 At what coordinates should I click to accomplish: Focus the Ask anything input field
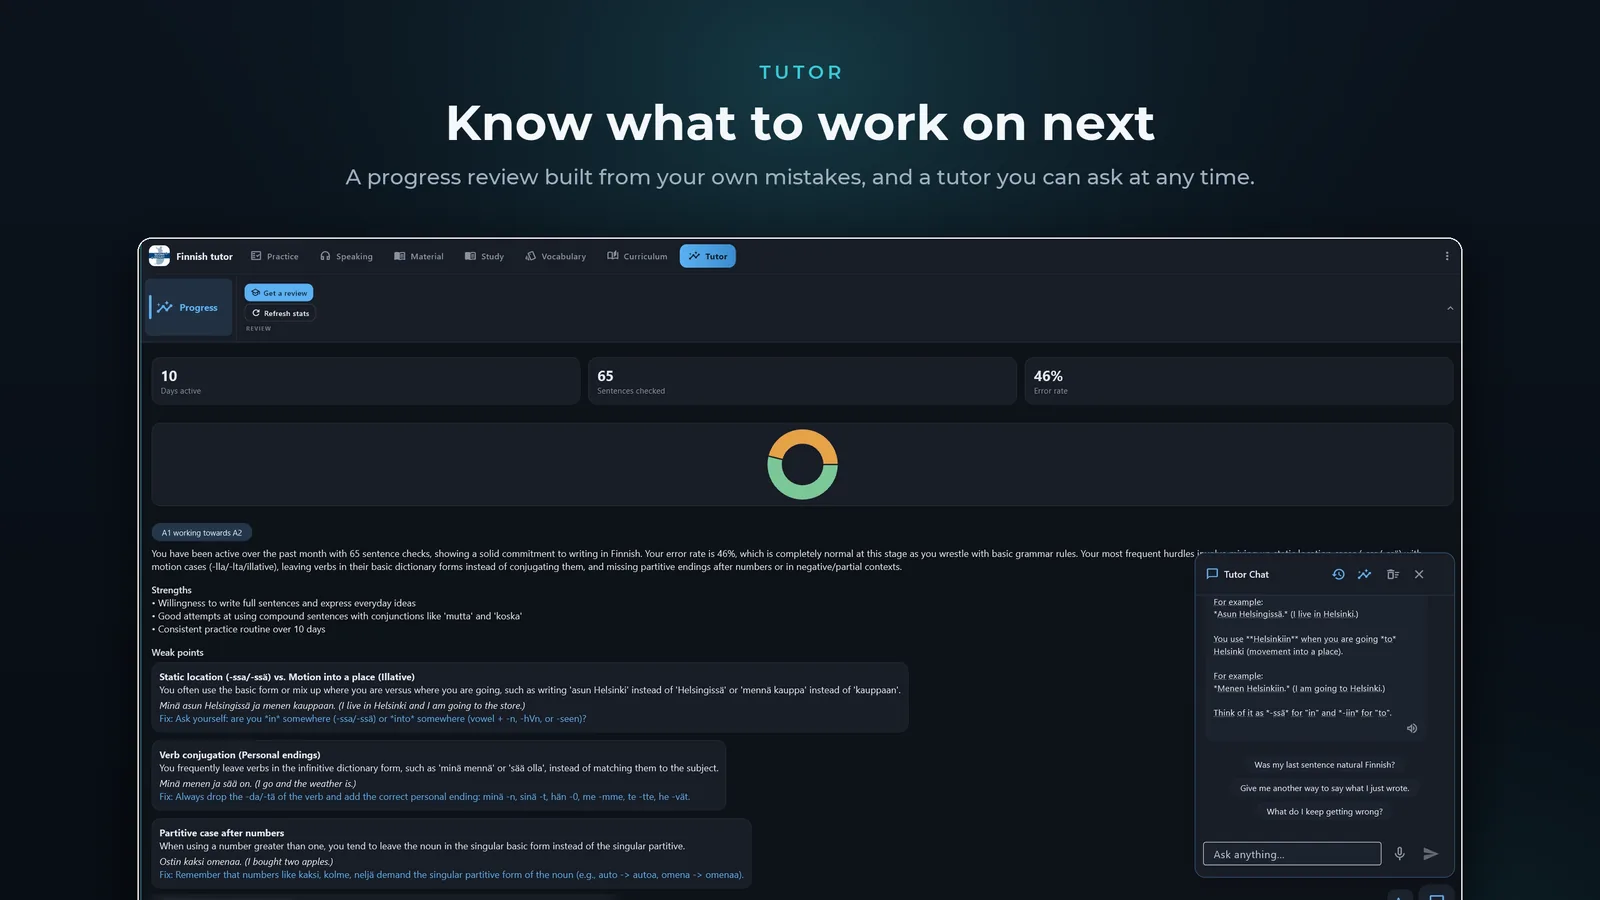[1292, 854]
